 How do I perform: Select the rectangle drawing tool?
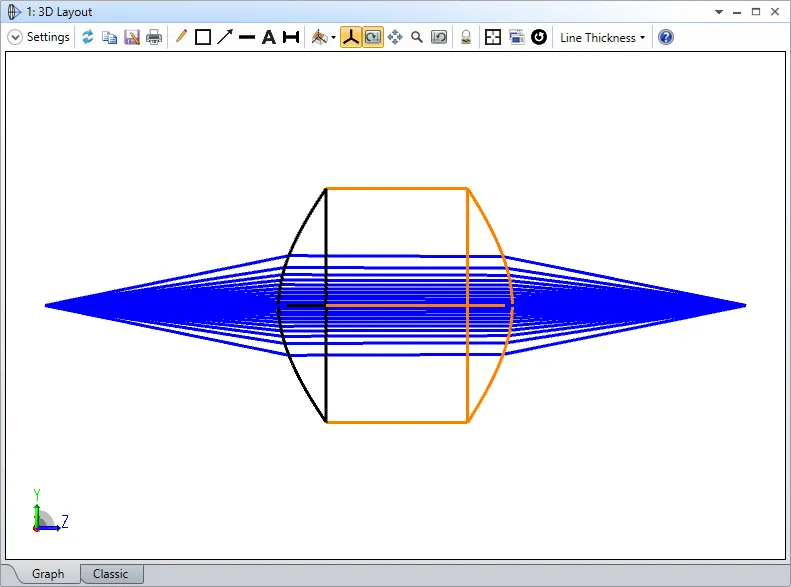203,37
